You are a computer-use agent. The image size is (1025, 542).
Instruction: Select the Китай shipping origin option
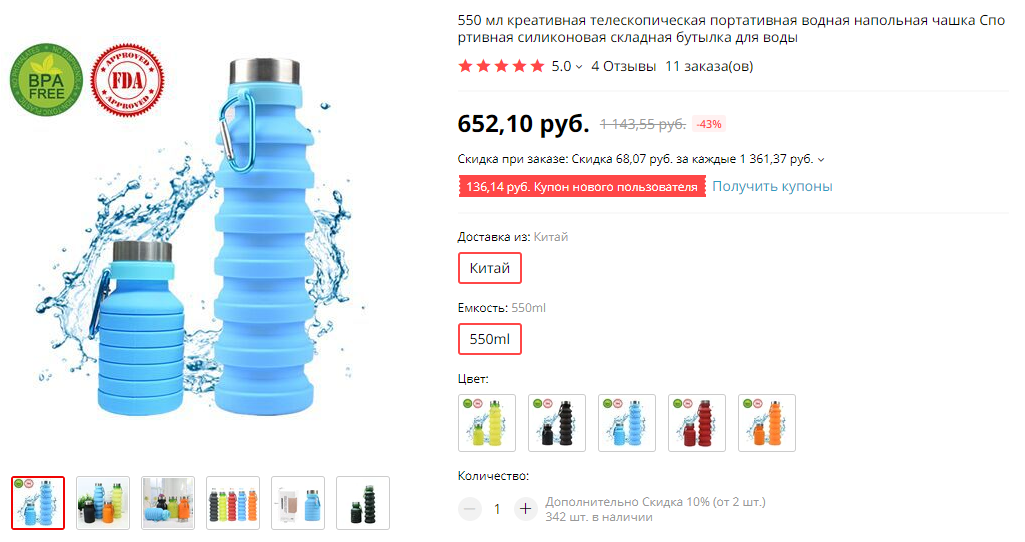tap(490, 268)
